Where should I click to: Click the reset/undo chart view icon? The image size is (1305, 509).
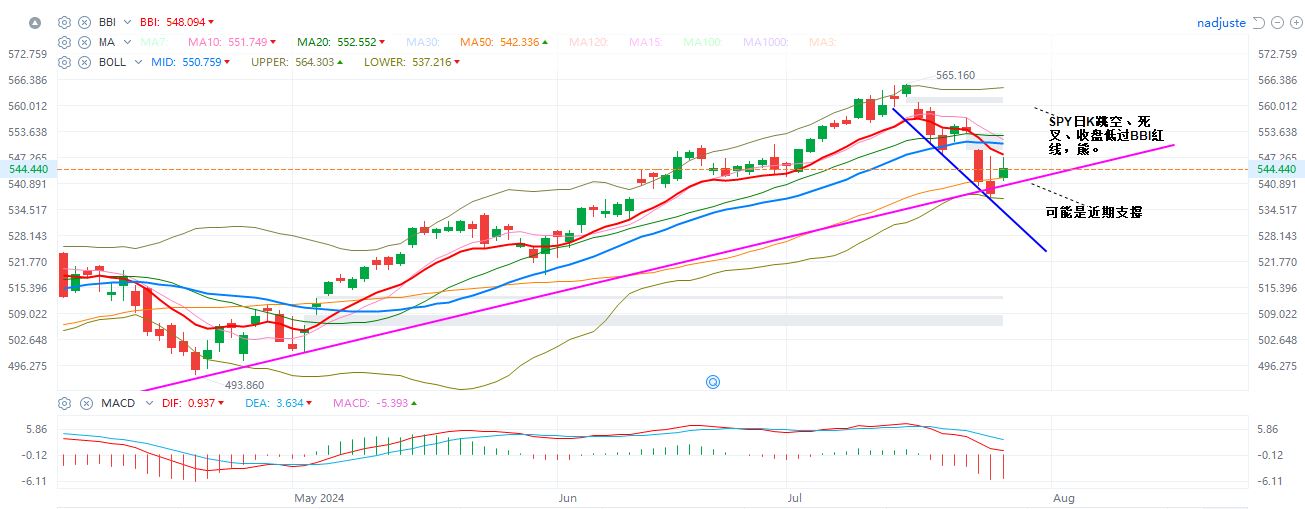(x=1258, y=22)
